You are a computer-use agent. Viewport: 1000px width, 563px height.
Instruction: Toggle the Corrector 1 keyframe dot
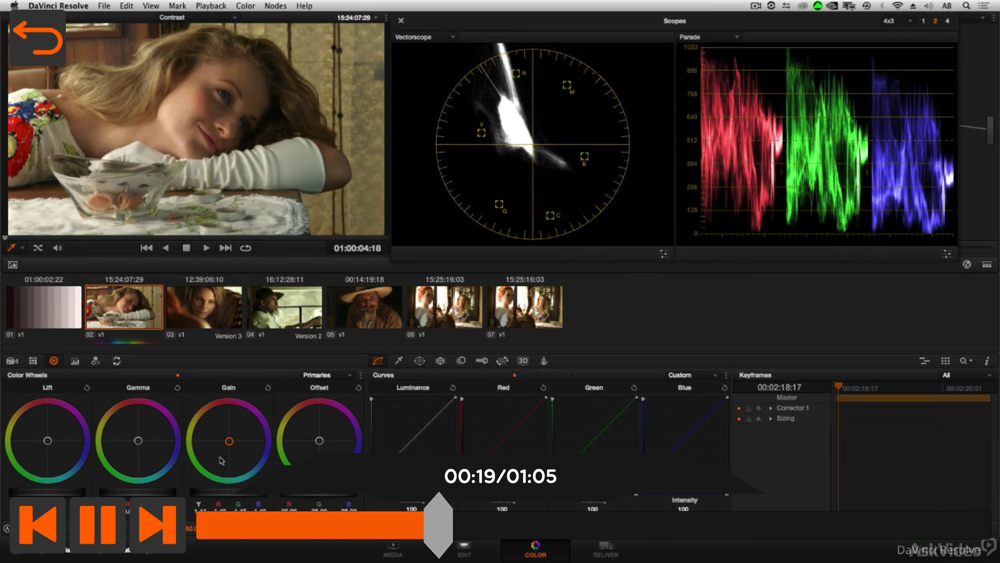[x=739, y=408]
